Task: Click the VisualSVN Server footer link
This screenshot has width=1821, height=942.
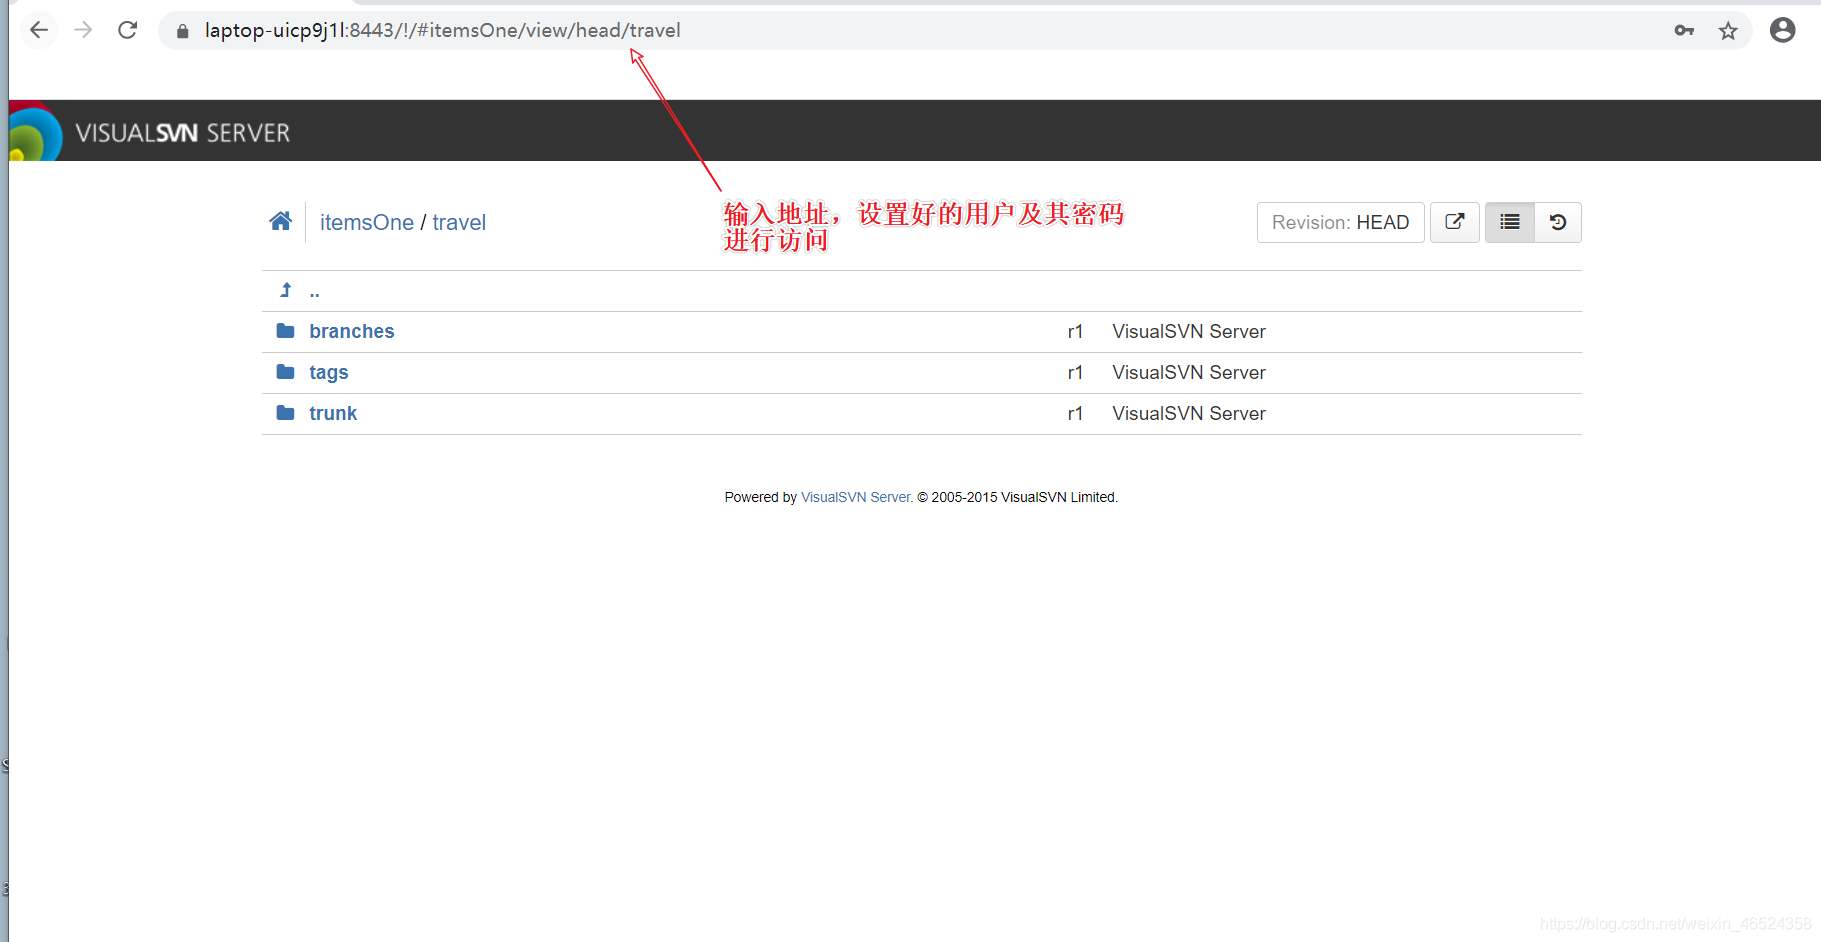Action: (856, 497)
